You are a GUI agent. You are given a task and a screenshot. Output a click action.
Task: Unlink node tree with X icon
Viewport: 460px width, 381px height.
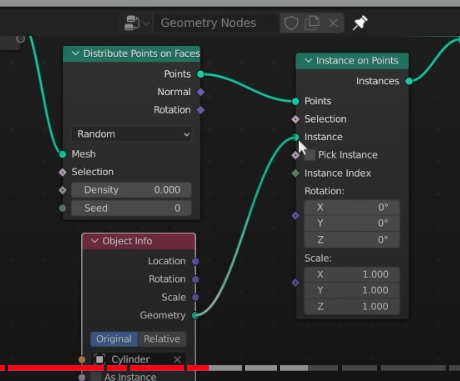click(x=333, y=23)
